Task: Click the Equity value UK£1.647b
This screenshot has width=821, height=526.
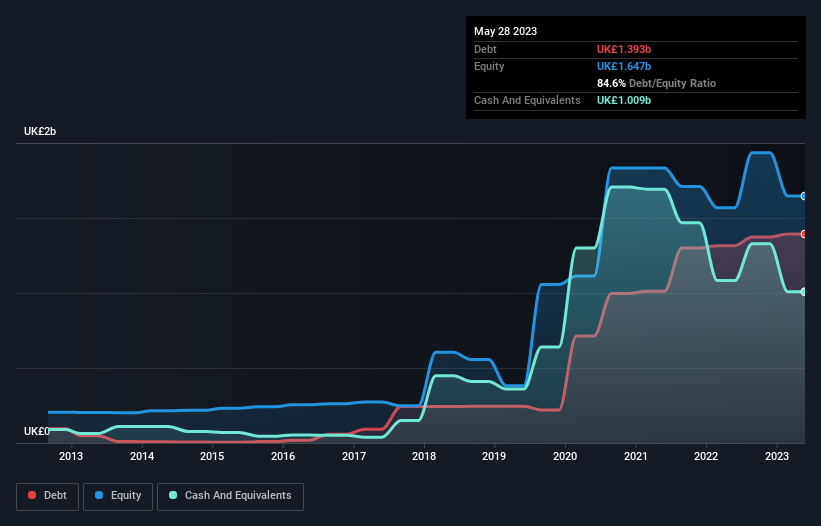Action: pyautogui.click(x=624, y=66)
